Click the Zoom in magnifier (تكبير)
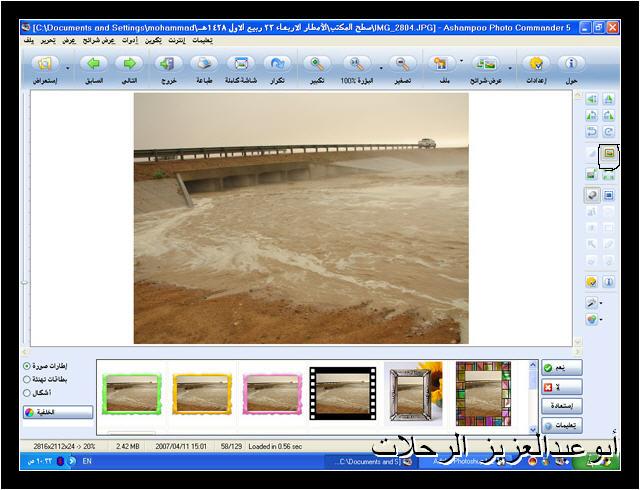Screen dimensions: 640x490 [x=317, y=64]
